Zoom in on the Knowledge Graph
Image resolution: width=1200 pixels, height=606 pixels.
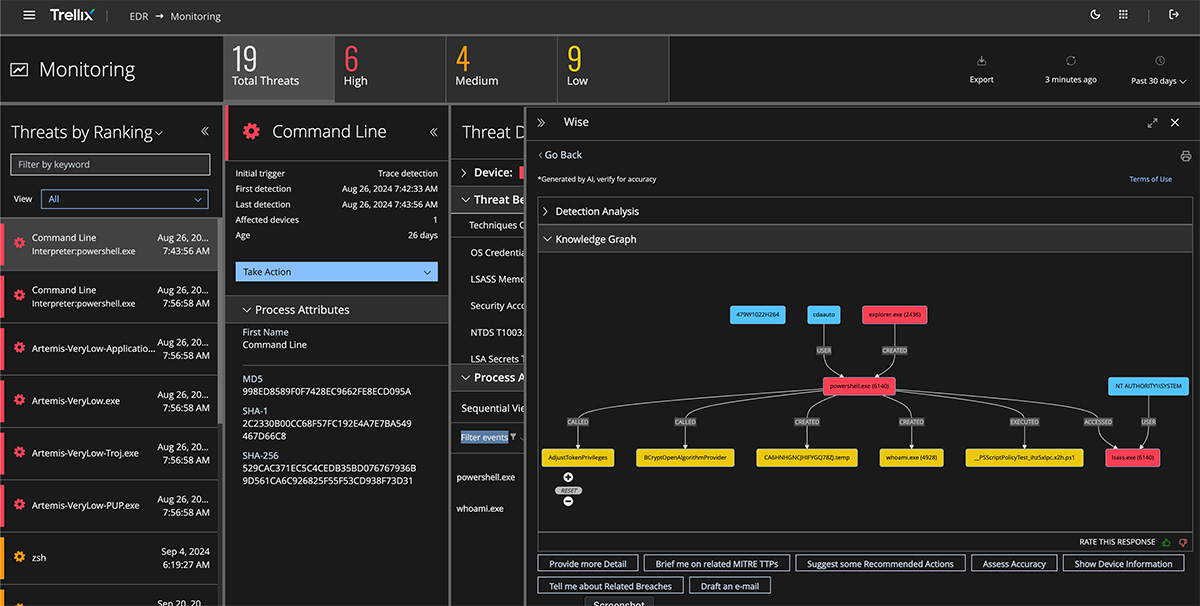[x=568, y=477]
